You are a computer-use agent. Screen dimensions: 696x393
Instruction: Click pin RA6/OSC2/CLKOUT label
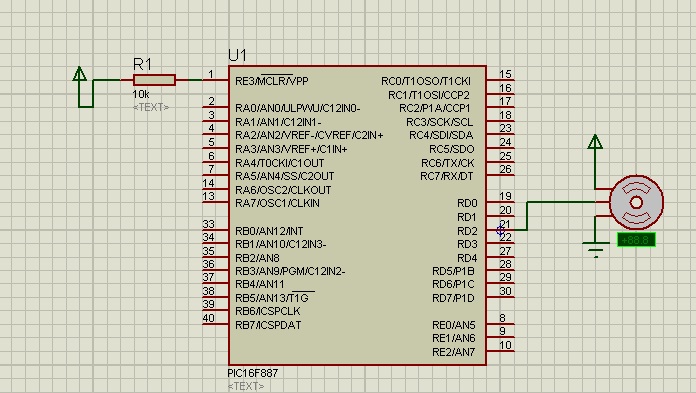pyautogui.click(x=283, y=190)
